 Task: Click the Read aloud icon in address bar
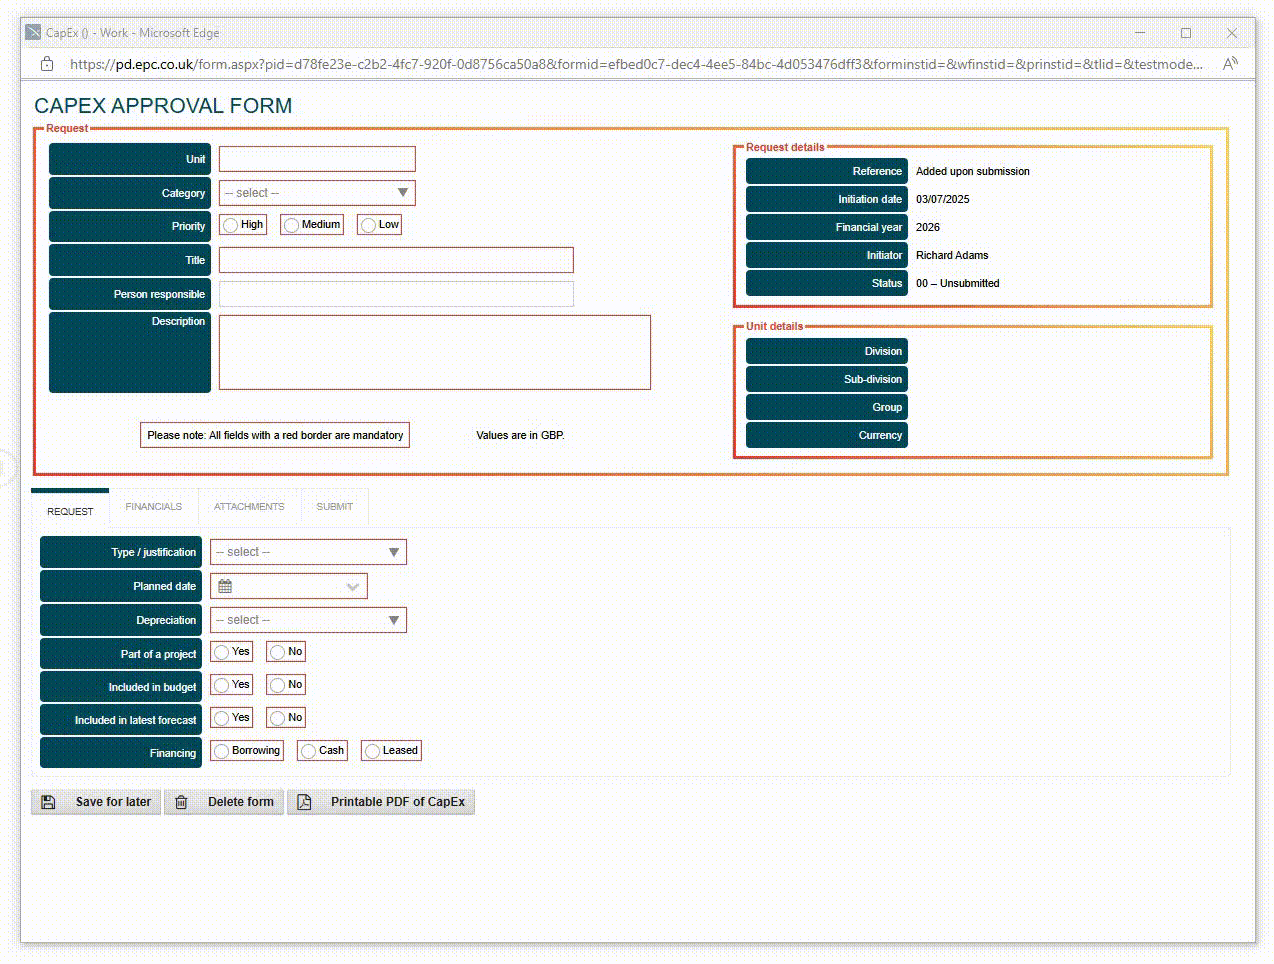coord(1230,64)
